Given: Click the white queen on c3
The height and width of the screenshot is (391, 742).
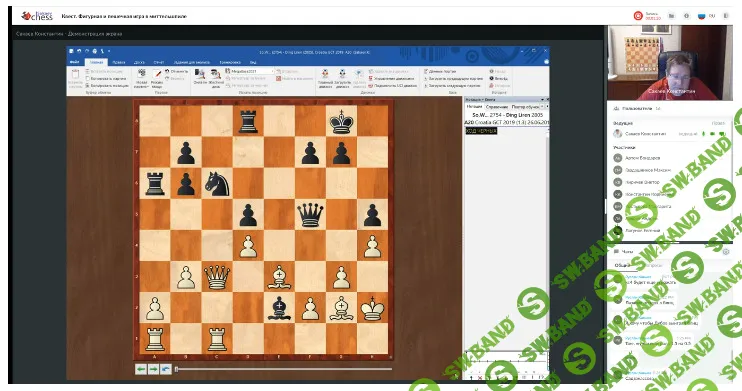Looking at the screenshot, I should pyautogui.click(x=217, y=277).
